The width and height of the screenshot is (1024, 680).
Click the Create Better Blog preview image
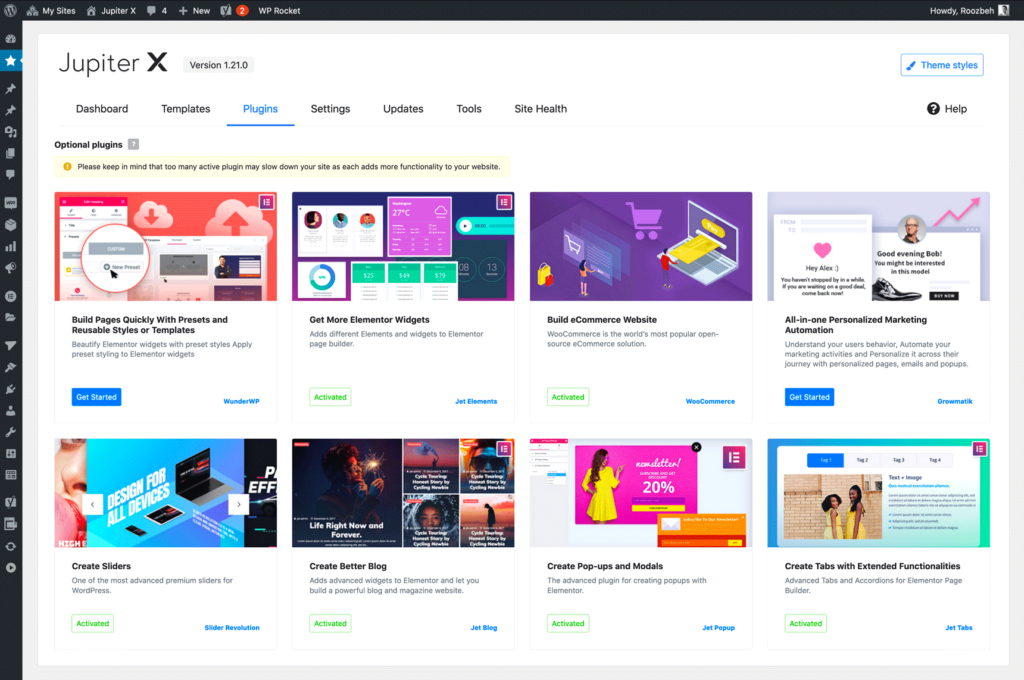click(x=403, y=493)
